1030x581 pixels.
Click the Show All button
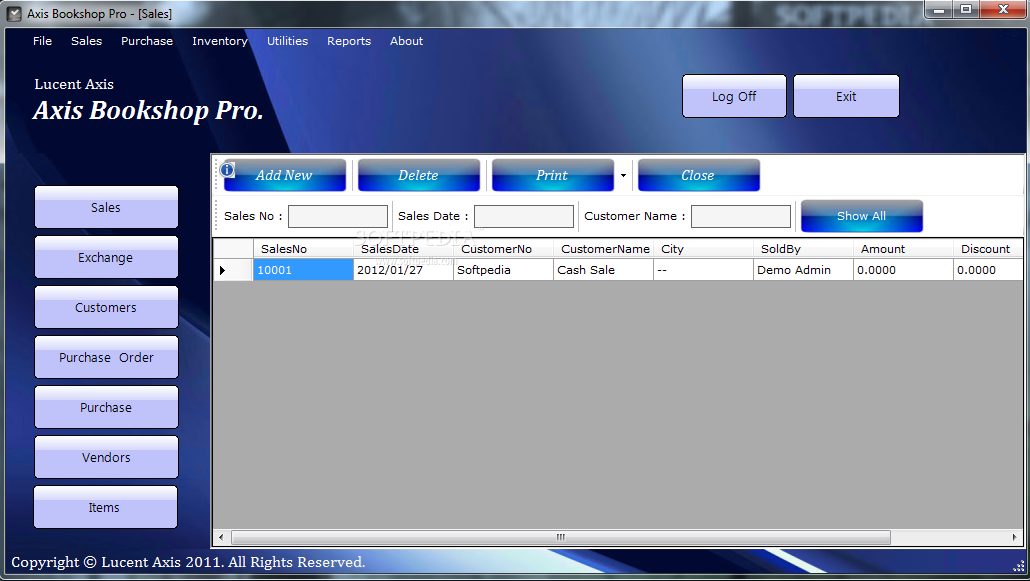point(861,216)
